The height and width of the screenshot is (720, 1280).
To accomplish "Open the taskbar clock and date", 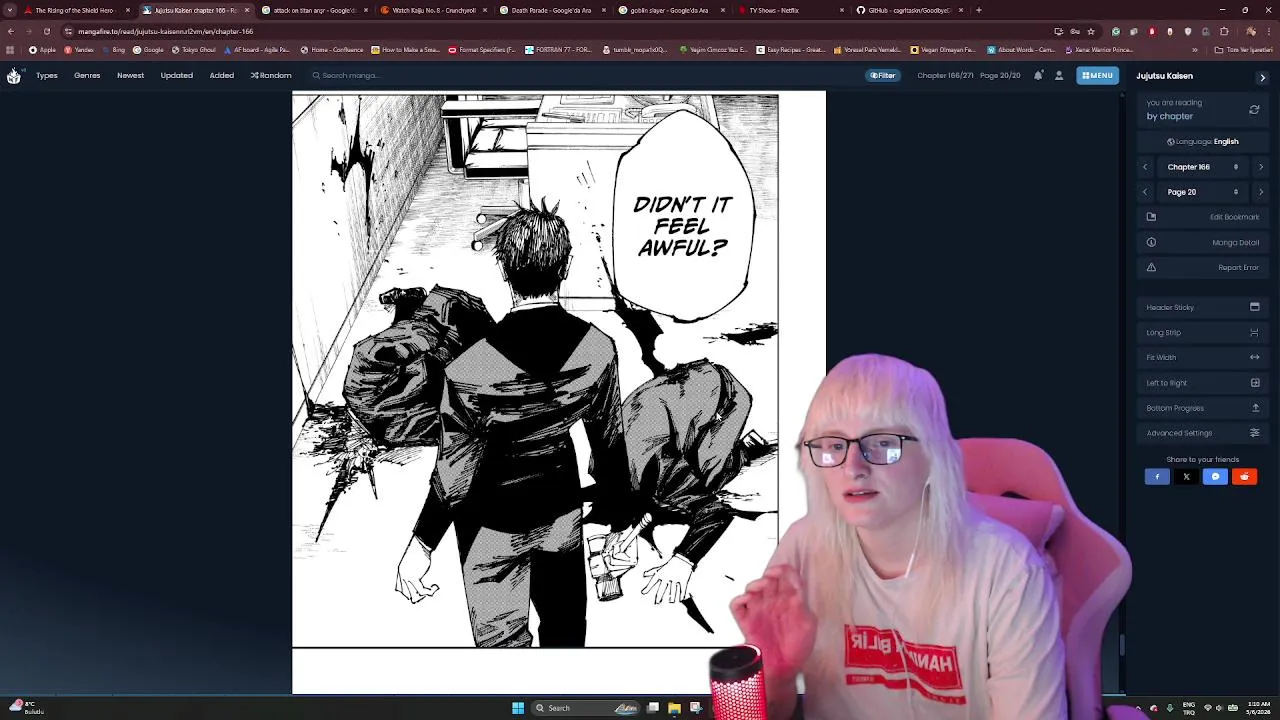I will pyautogui.click(x=1257, y=708).
